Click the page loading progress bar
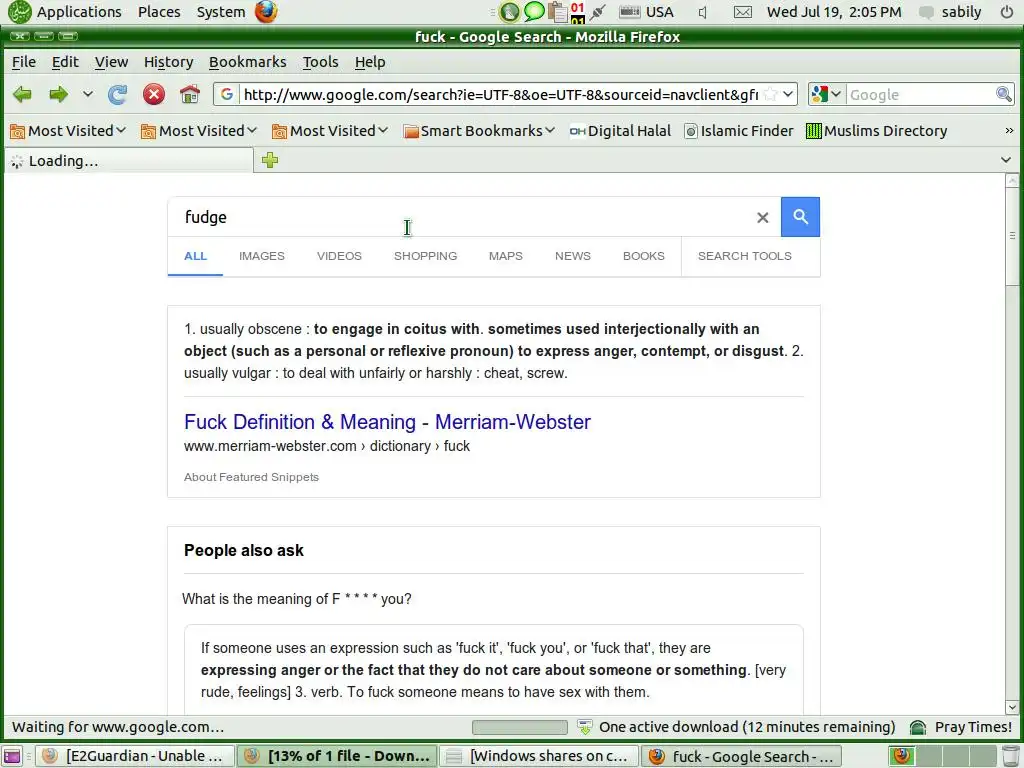This screenshot has height=768, width=1024. tap(520, 727)
